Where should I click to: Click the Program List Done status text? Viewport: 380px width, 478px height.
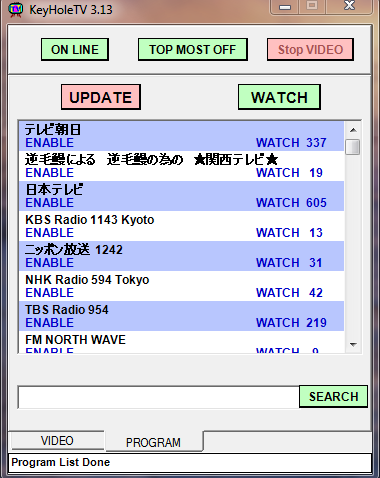point(61,462)
